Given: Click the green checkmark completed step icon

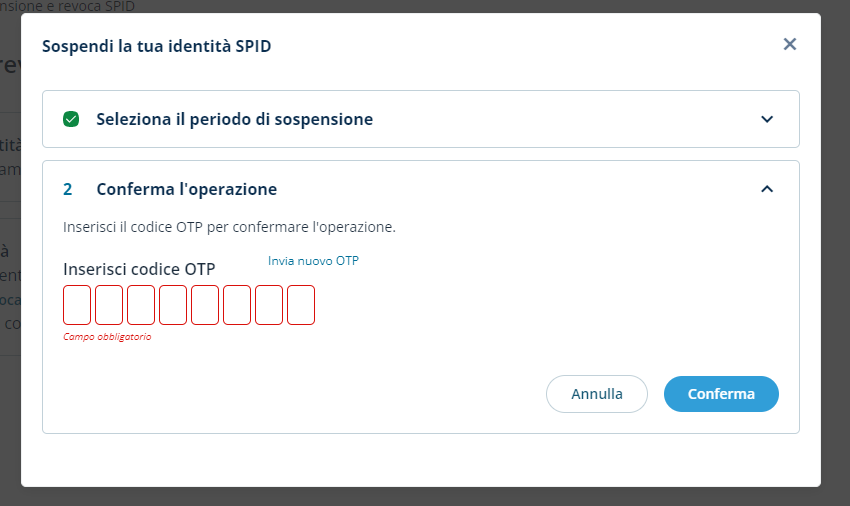Looking at the screenshot, I should [x=71, y=119].
